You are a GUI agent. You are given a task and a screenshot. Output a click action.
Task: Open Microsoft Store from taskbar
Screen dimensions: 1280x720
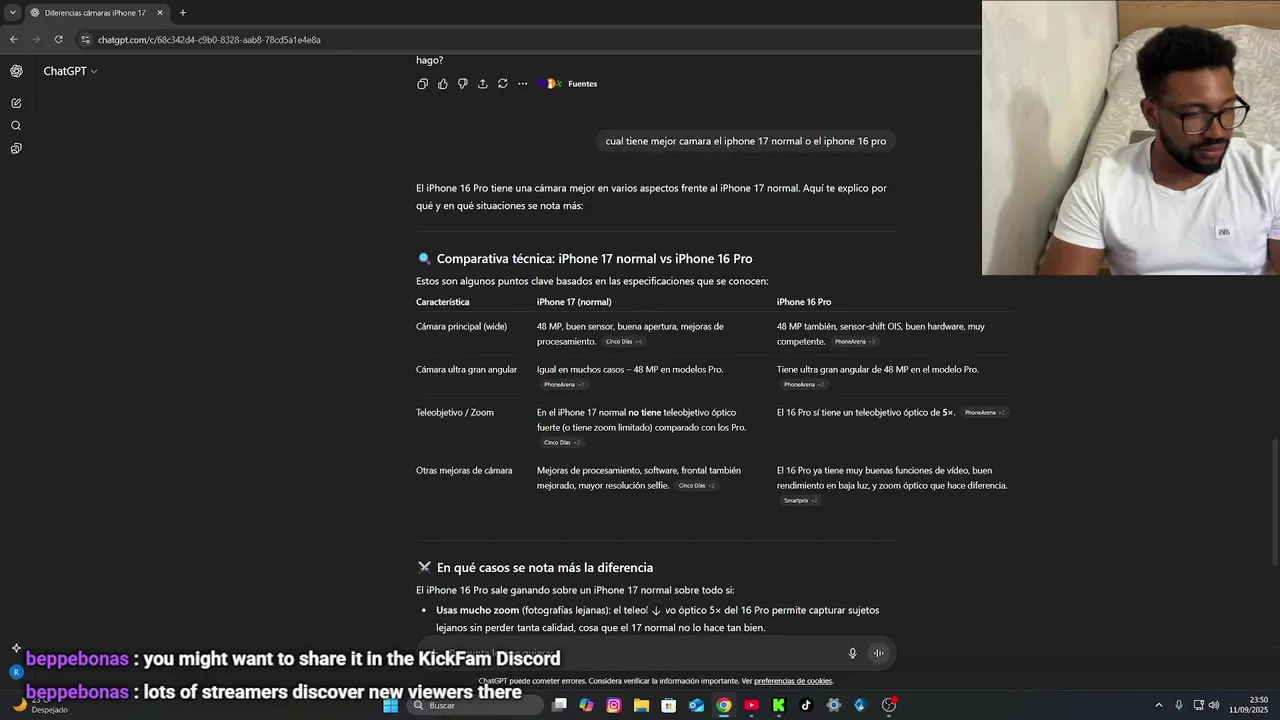(x=669, y=705)
